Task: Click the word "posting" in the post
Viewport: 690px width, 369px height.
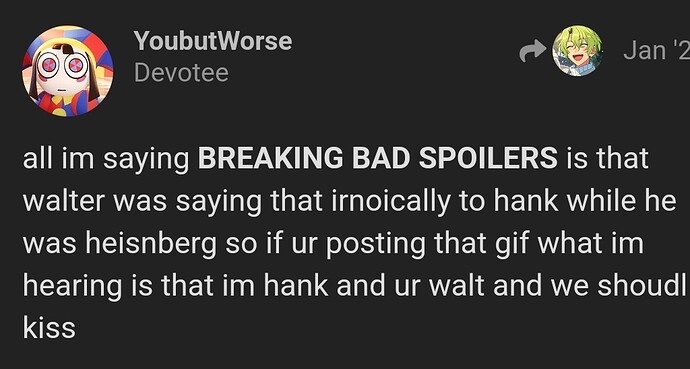Action: pyautogui.click(x=375, y=245)
